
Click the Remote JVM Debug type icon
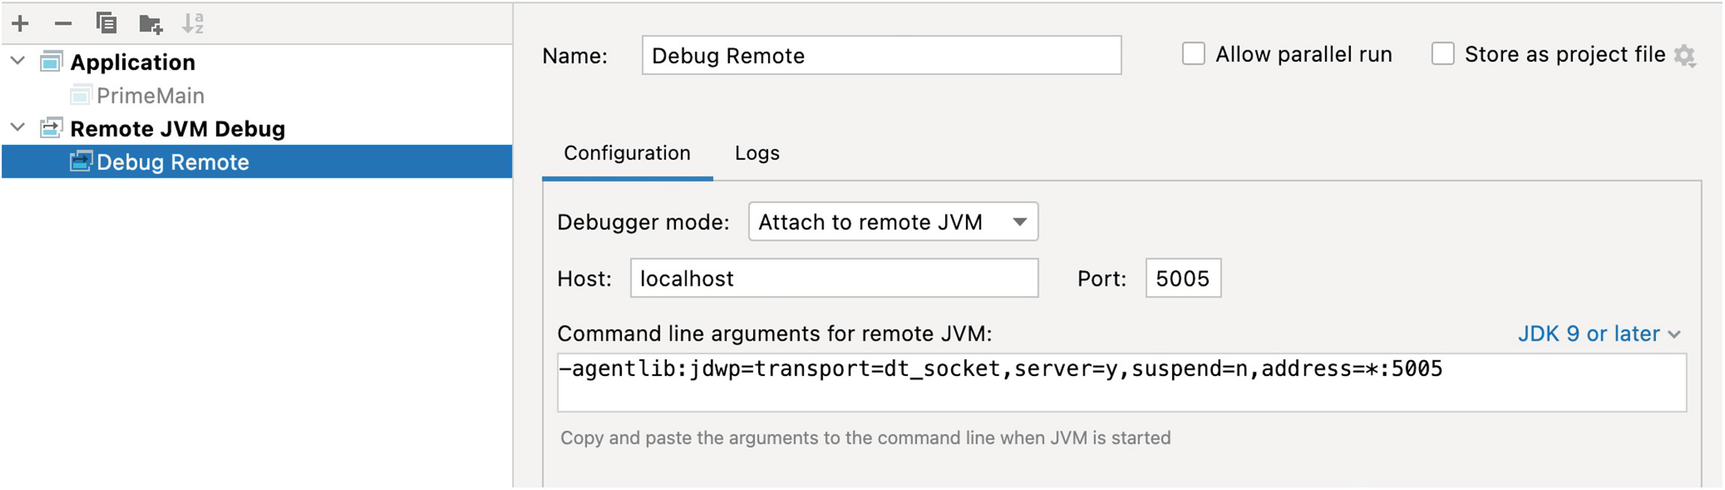pos(51,128)
